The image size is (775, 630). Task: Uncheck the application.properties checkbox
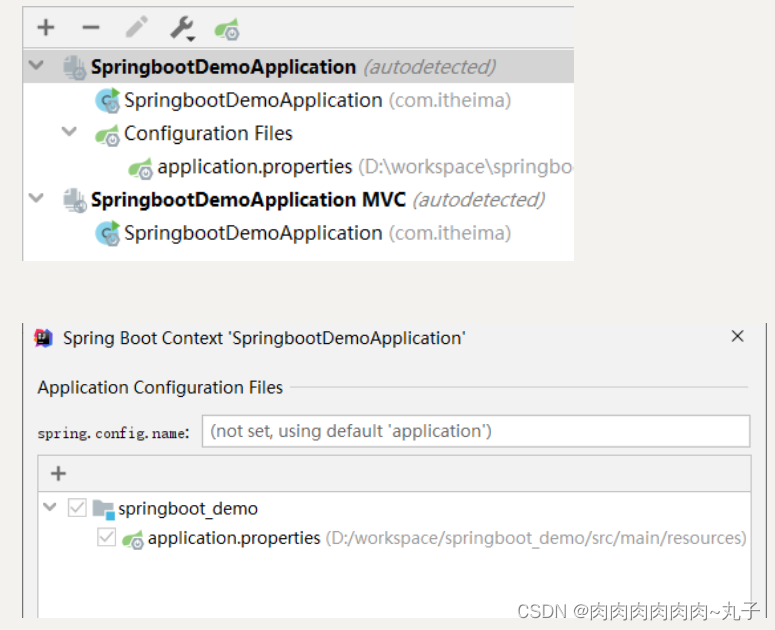[x=106, y=539]
